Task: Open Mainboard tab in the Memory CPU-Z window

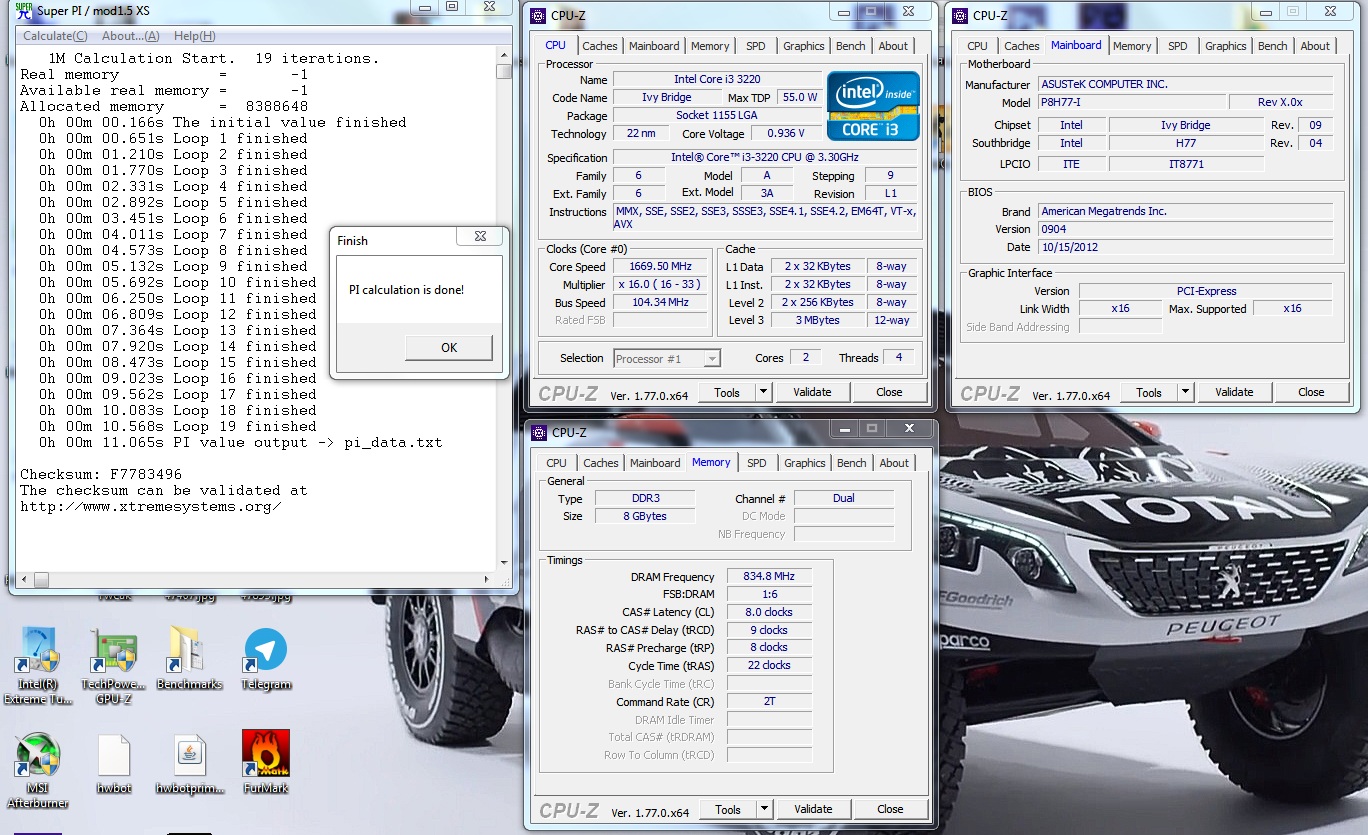Action: (x=655, y=463)
